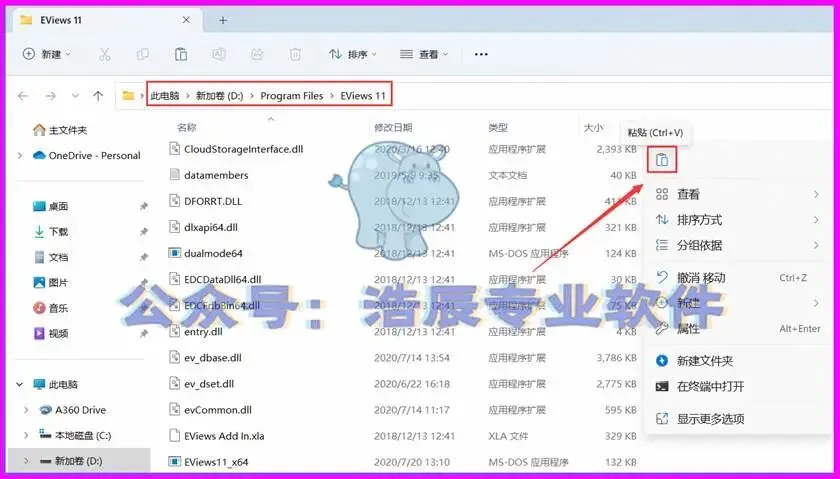Viewport: 840px width, 479px height.
Task: Sort by the 类型 column header
Action: [498, 128]
